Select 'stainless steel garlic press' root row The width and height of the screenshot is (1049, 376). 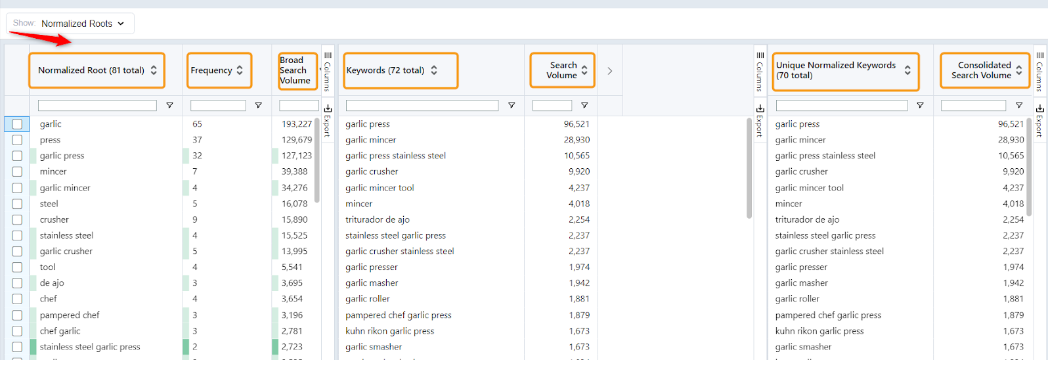coord(90,347)
